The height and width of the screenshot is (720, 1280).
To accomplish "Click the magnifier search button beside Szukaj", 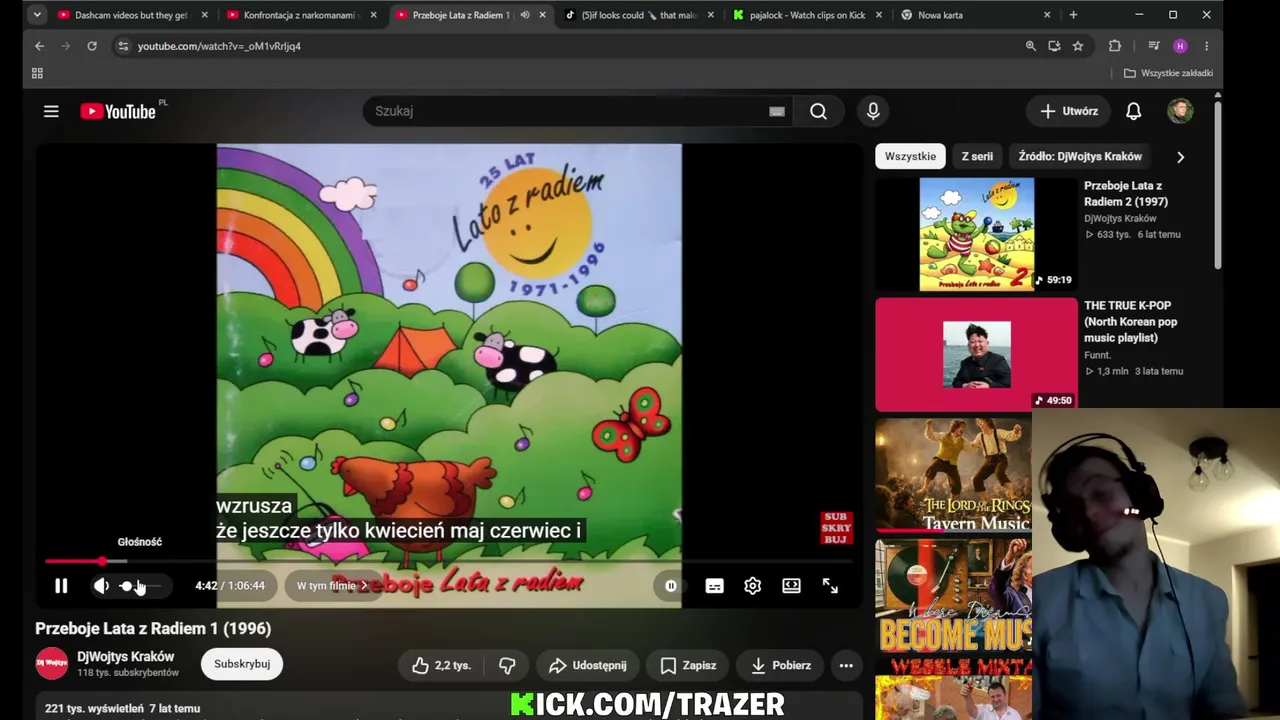I will pyautogui.click(x=818, y=111).
